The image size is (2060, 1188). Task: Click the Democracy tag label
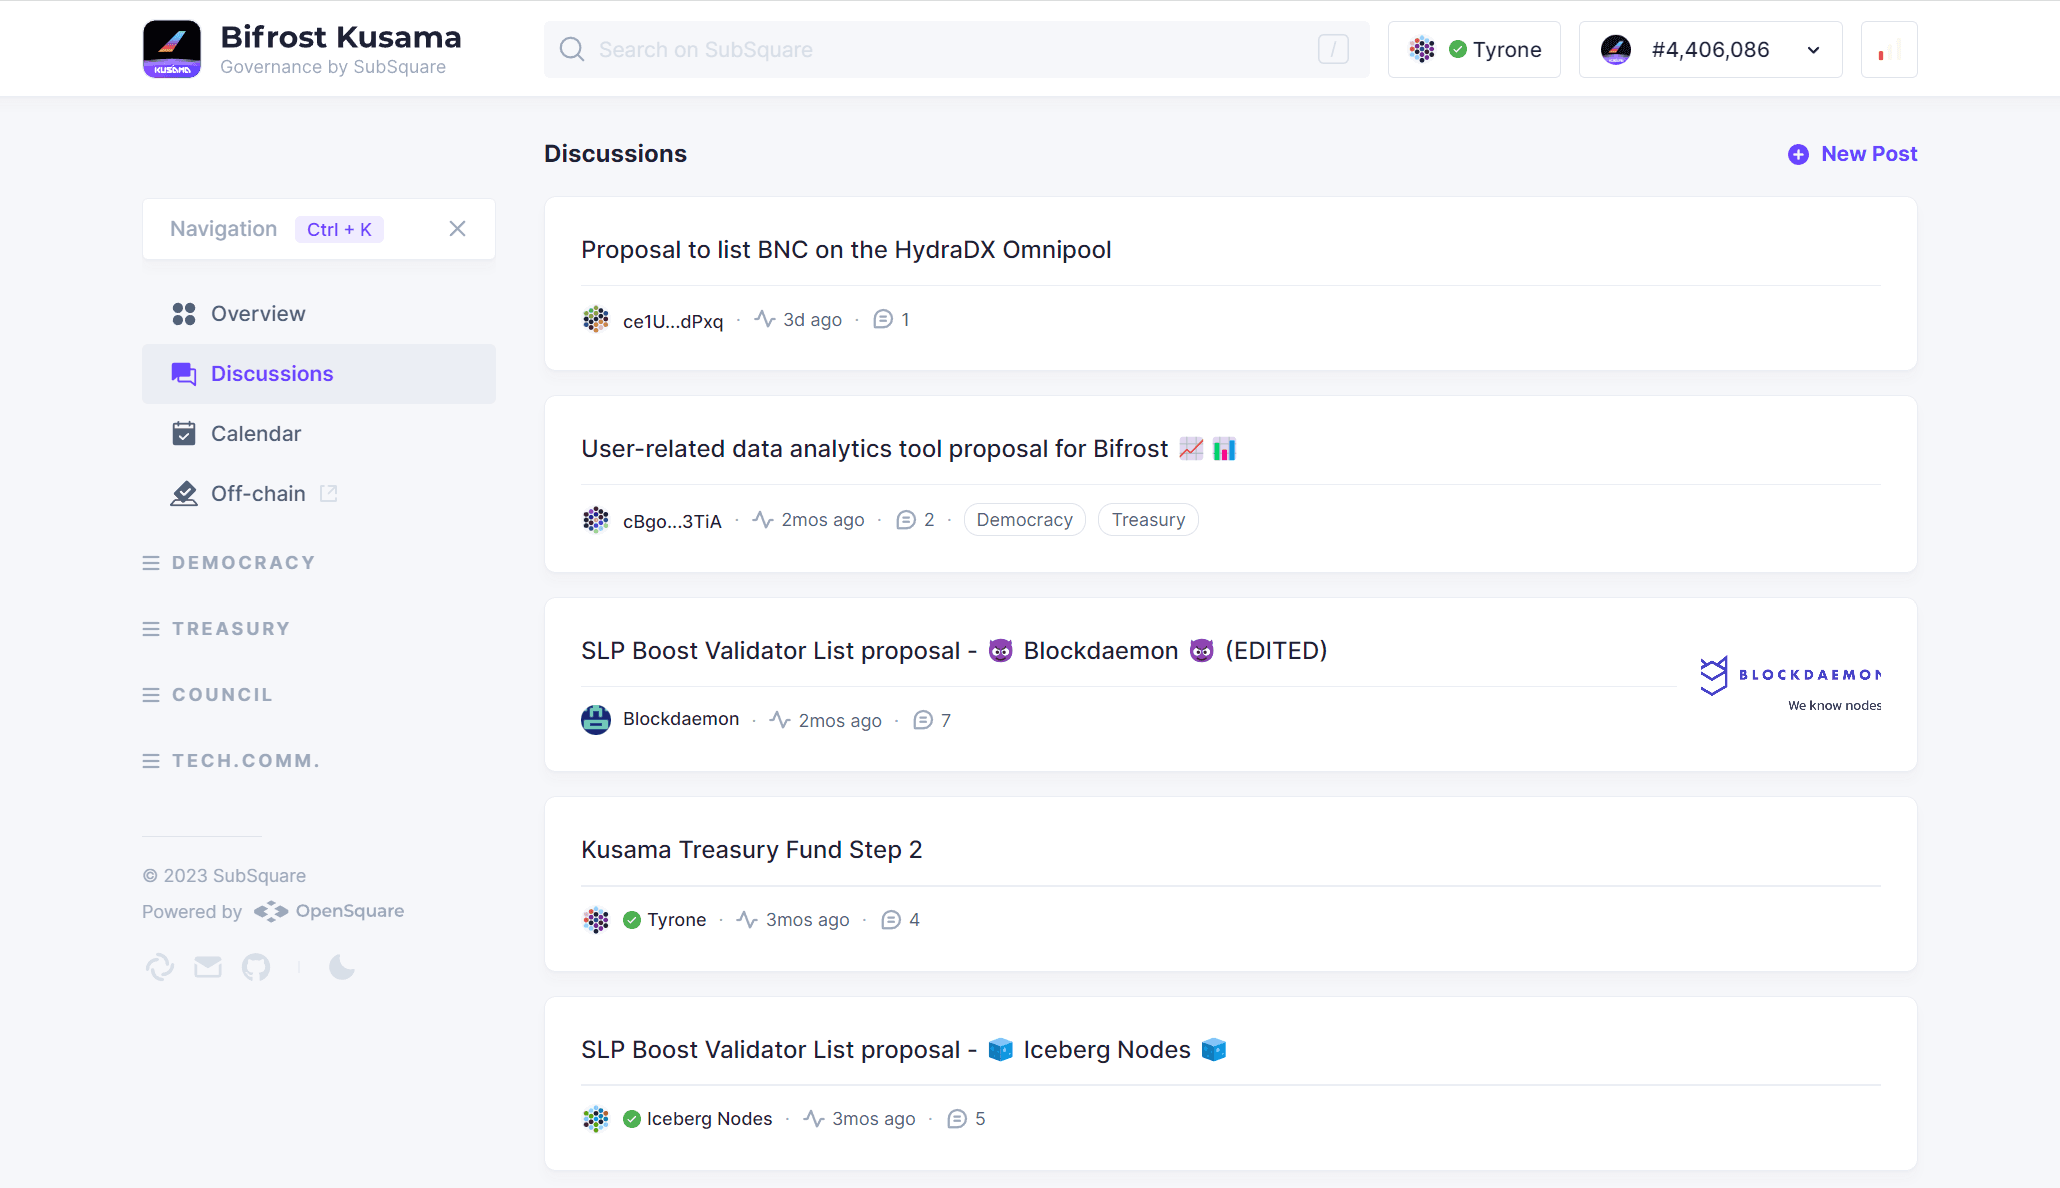(1024, 520)
